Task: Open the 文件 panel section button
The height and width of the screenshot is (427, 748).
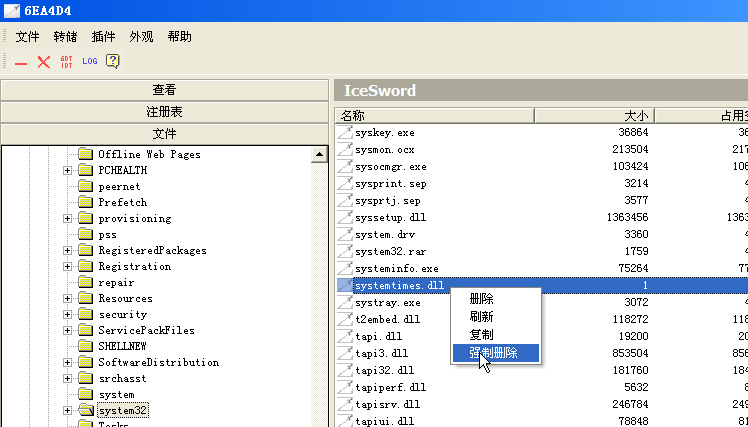Action: click(x=165, y=134)
